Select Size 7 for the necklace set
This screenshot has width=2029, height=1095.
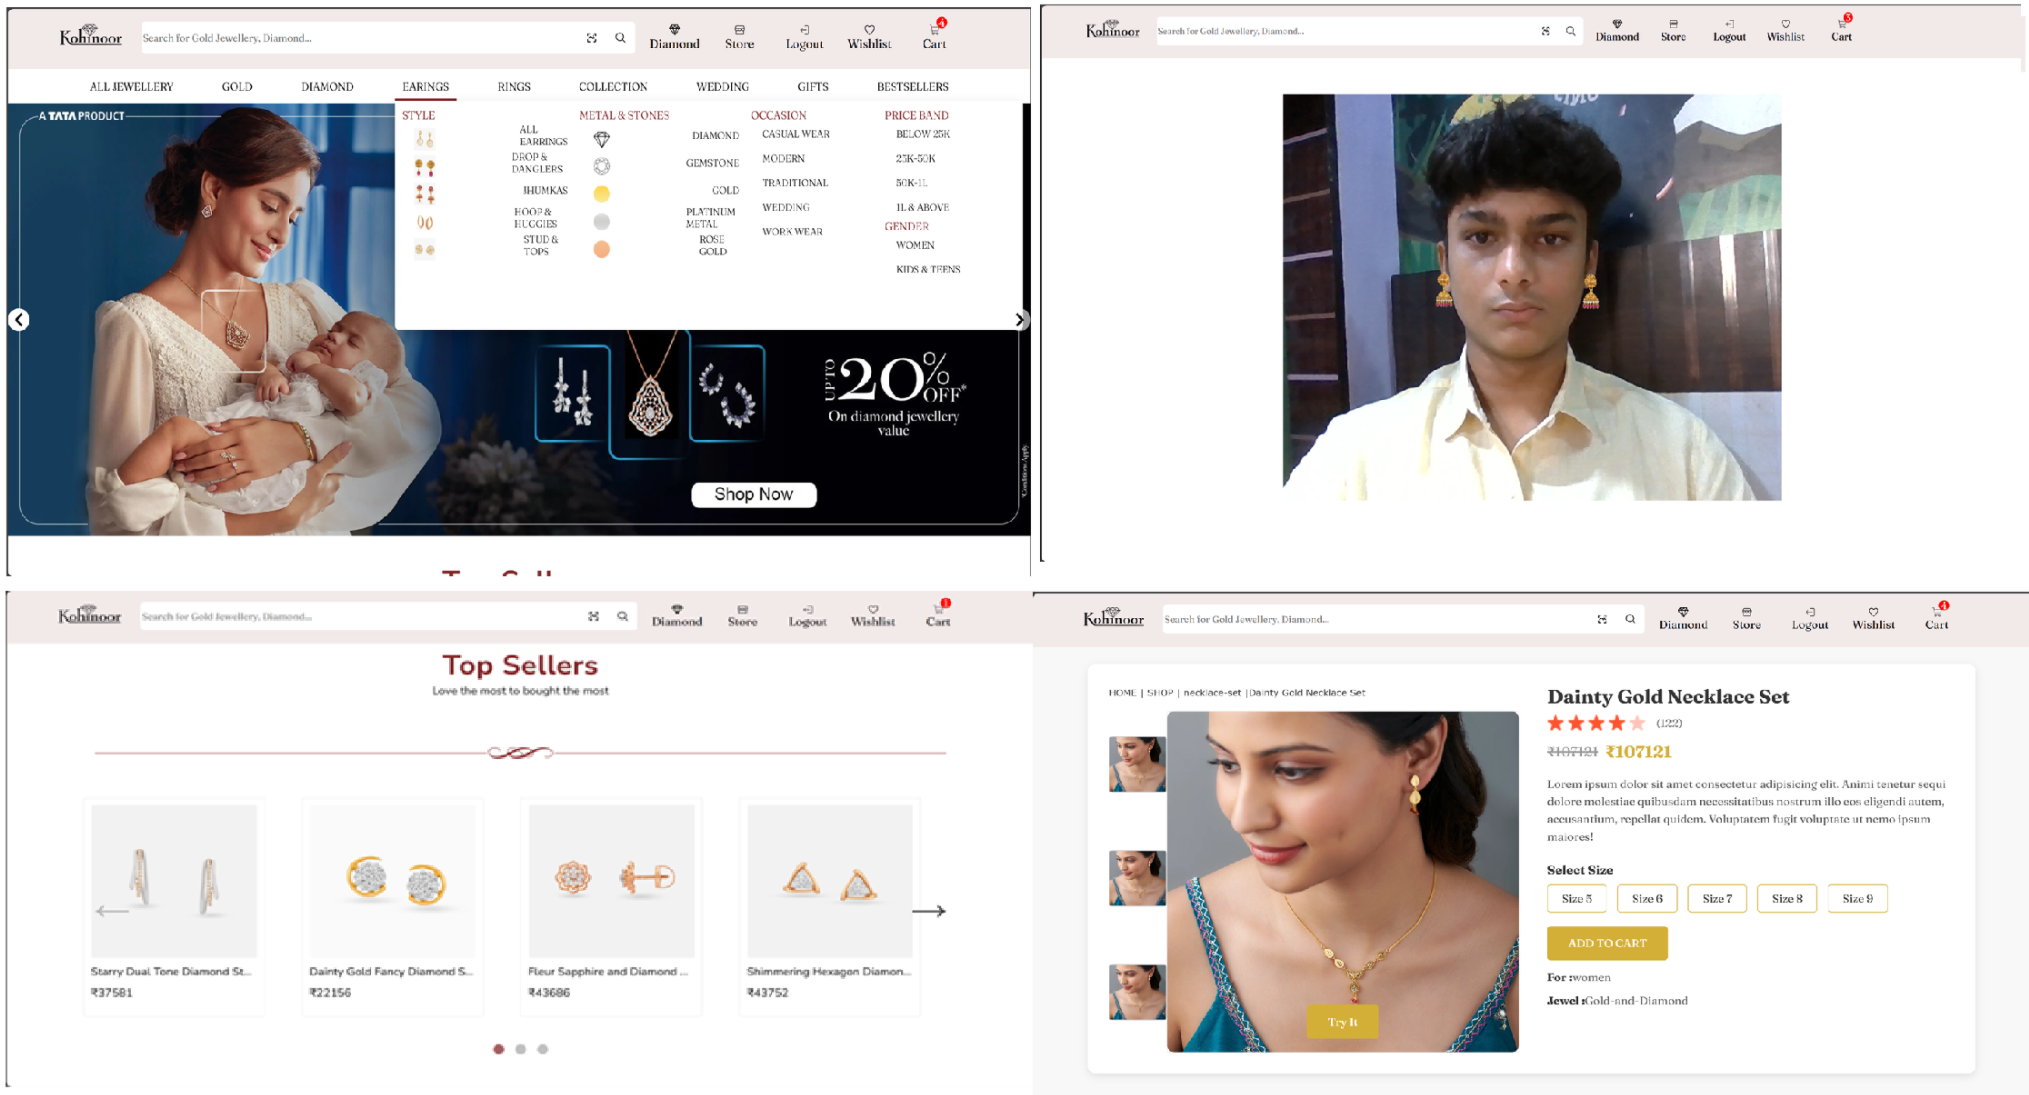(1716, 898)
